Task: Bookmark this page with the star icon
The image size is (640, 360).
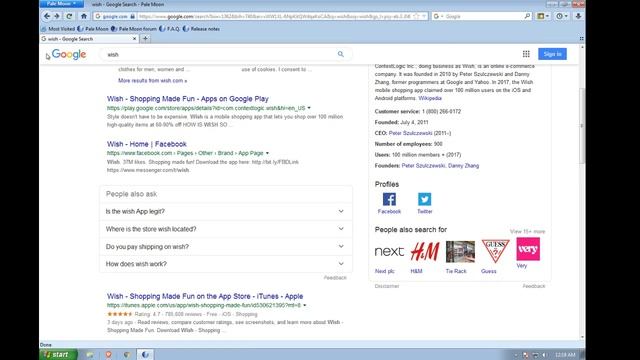Action: click(416, 16)
